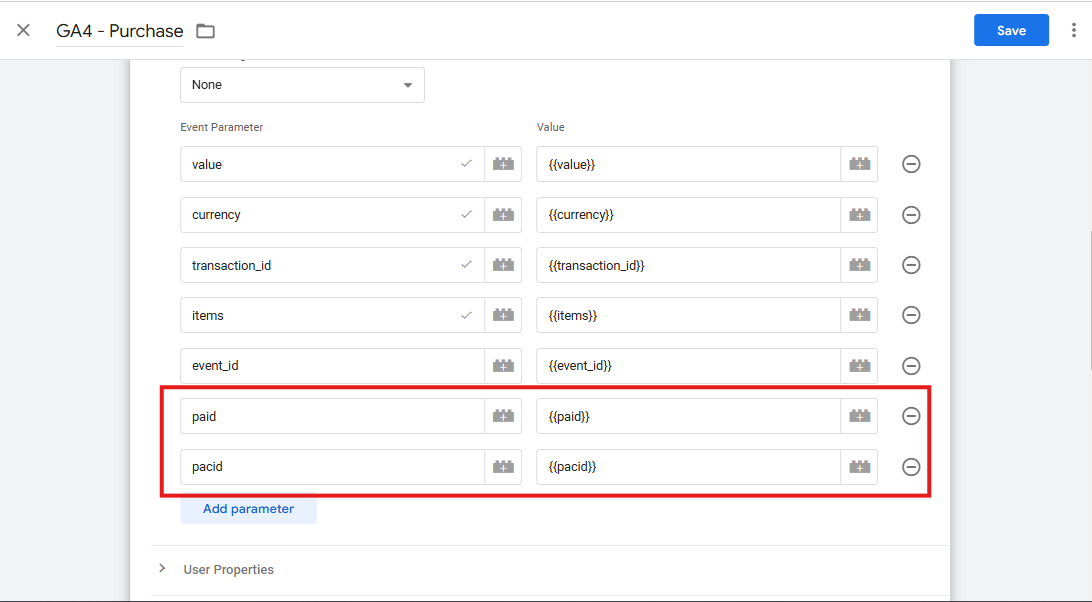Insert variable for paid parameter name

point(503,416)
